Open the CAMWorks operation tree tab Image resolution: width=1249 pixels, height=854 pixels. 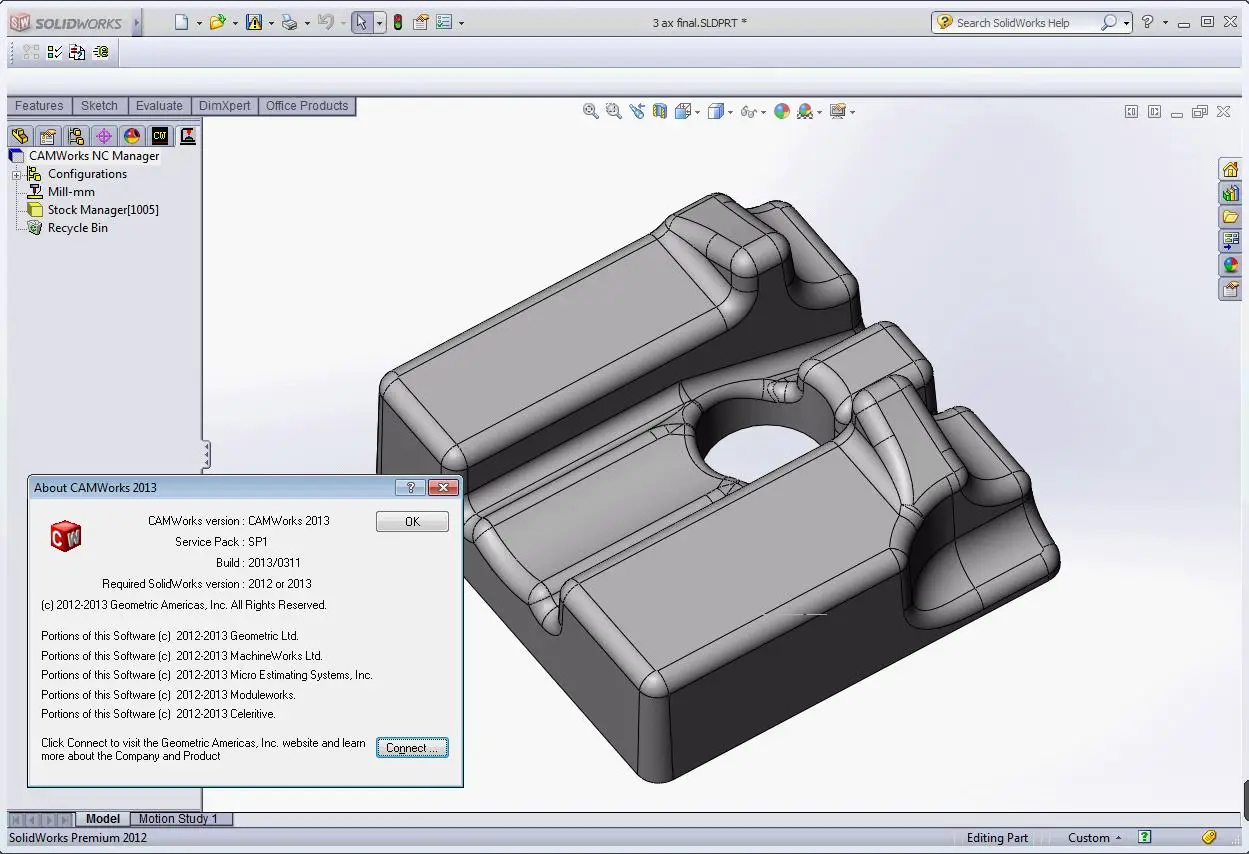(188, 136)
